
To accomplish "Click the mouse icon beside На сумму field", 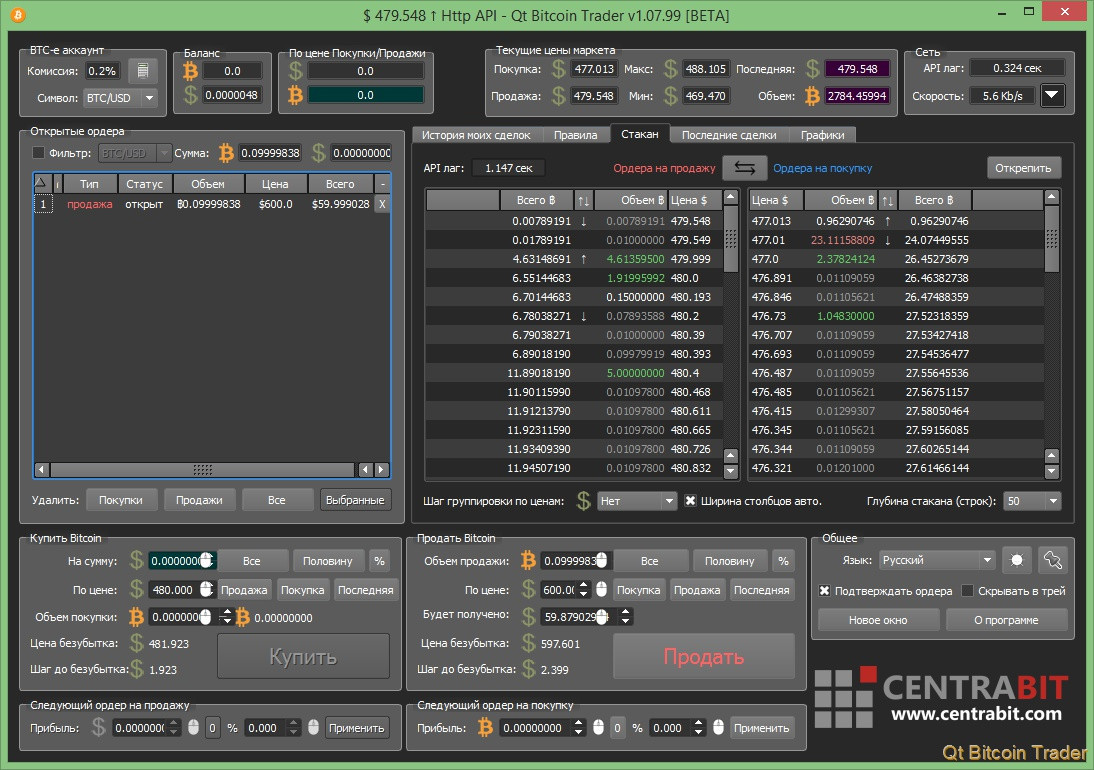I will point(207,561).
